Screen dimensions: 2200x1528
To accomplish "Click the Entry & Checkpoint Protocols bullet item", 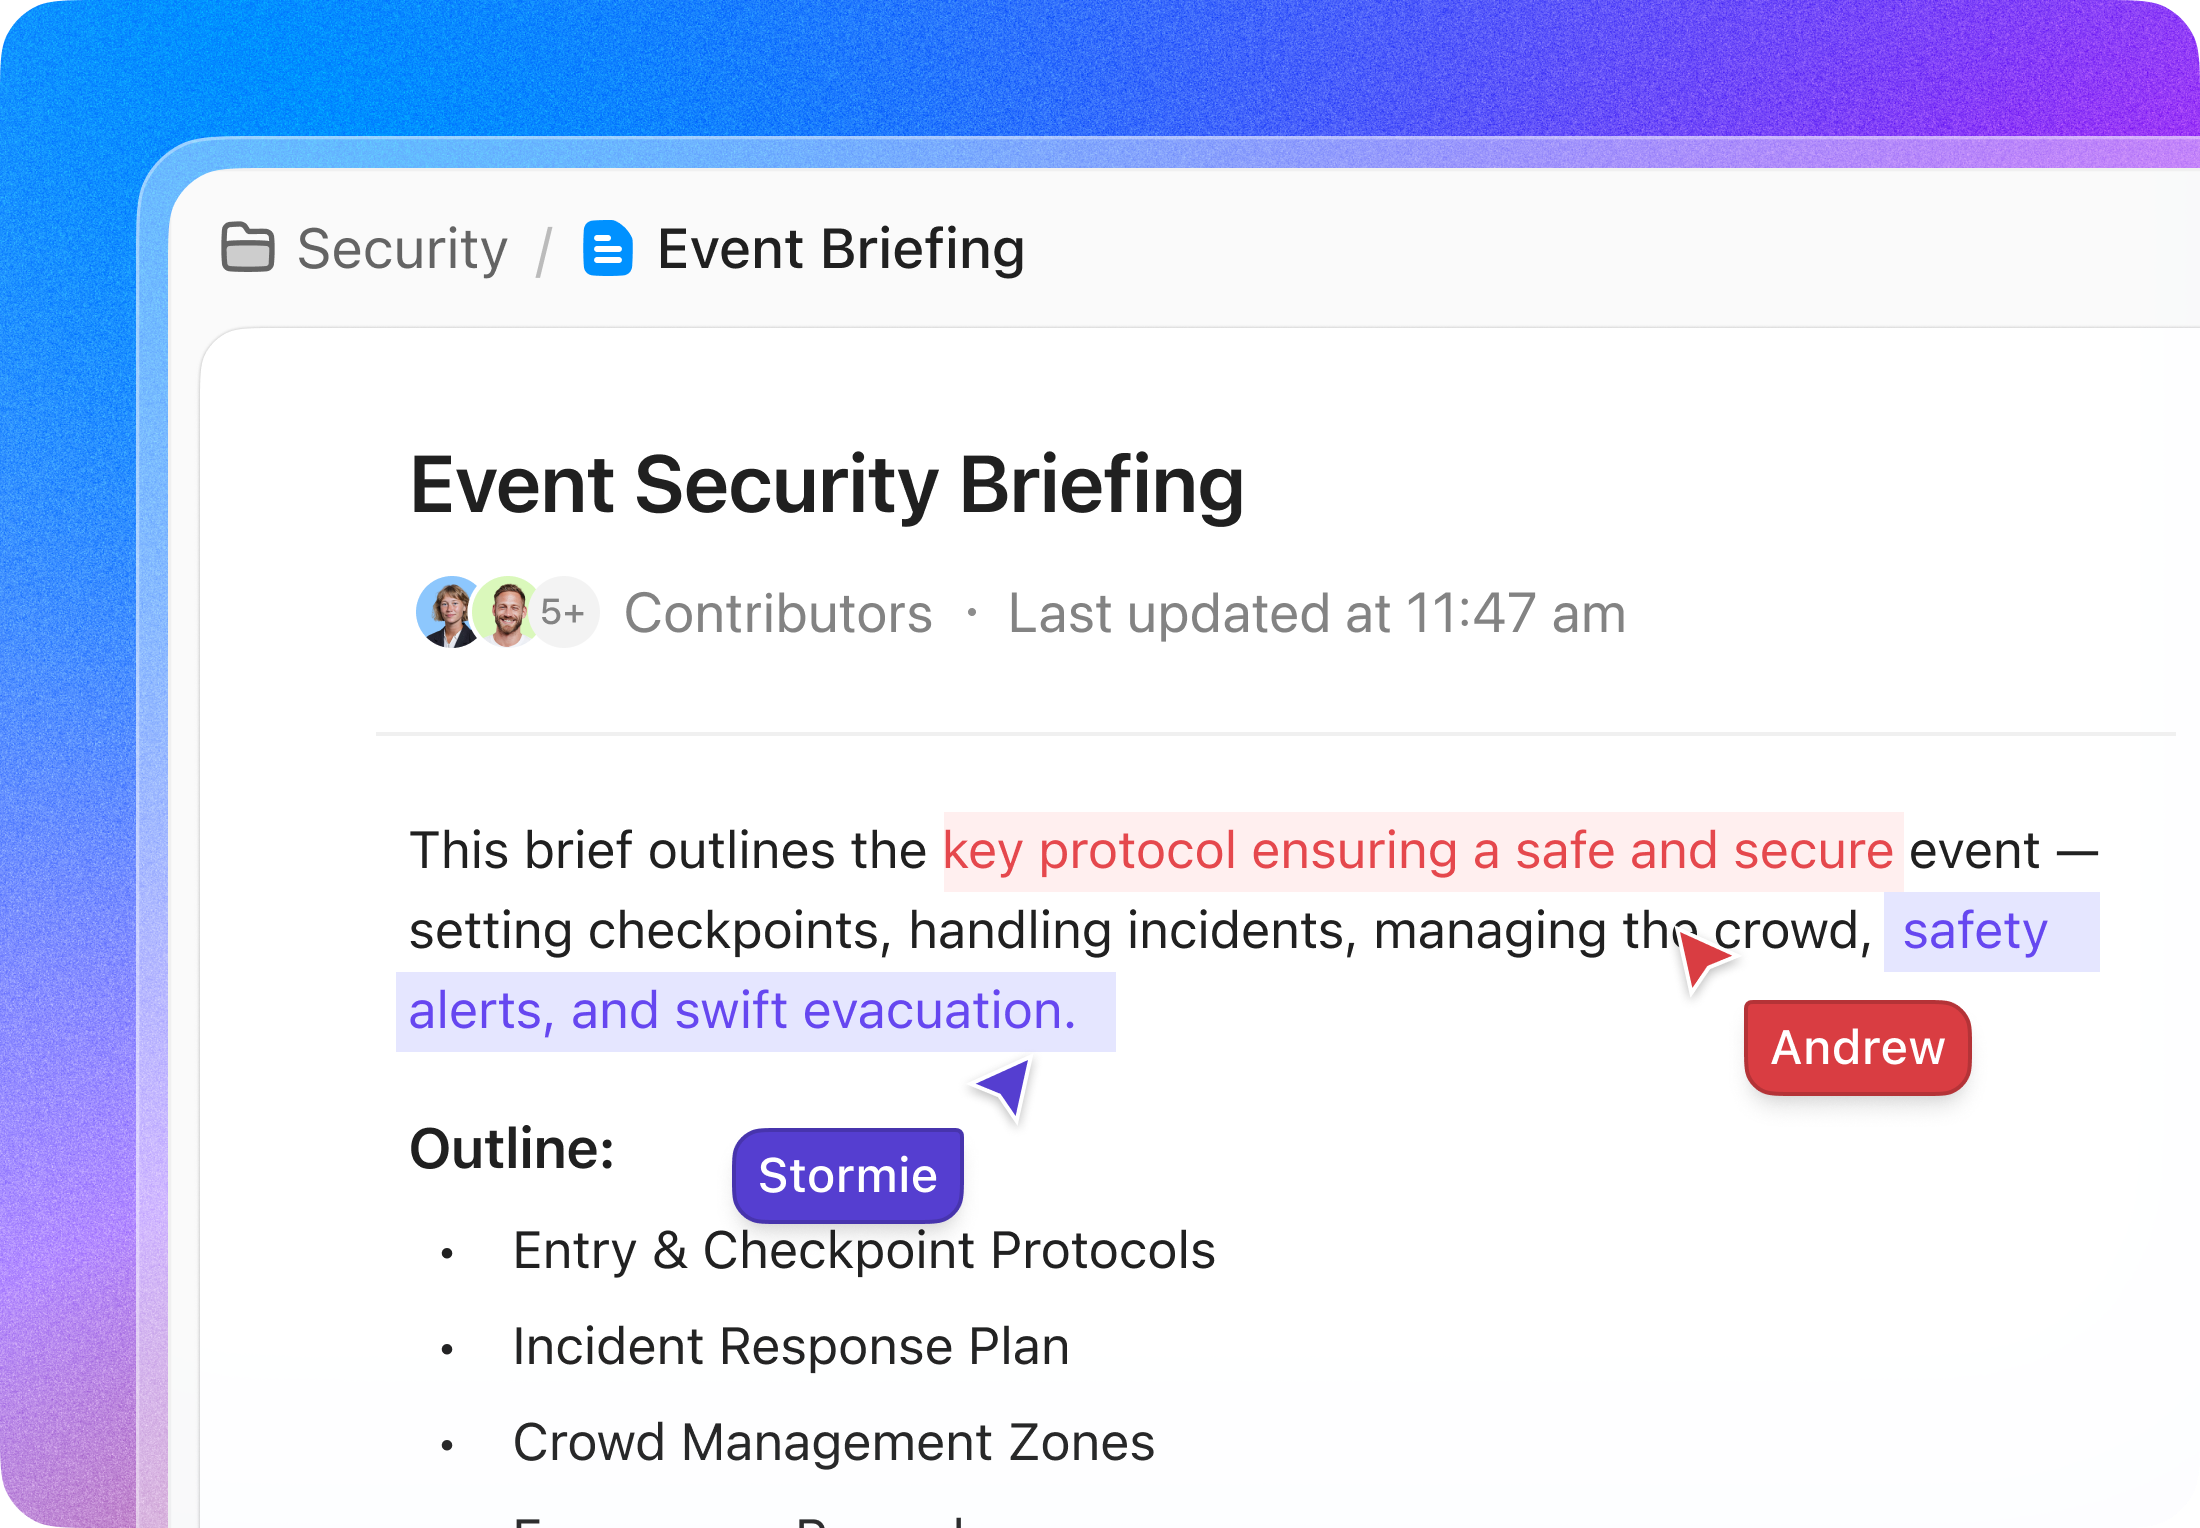I will [x=864, y=1250].
